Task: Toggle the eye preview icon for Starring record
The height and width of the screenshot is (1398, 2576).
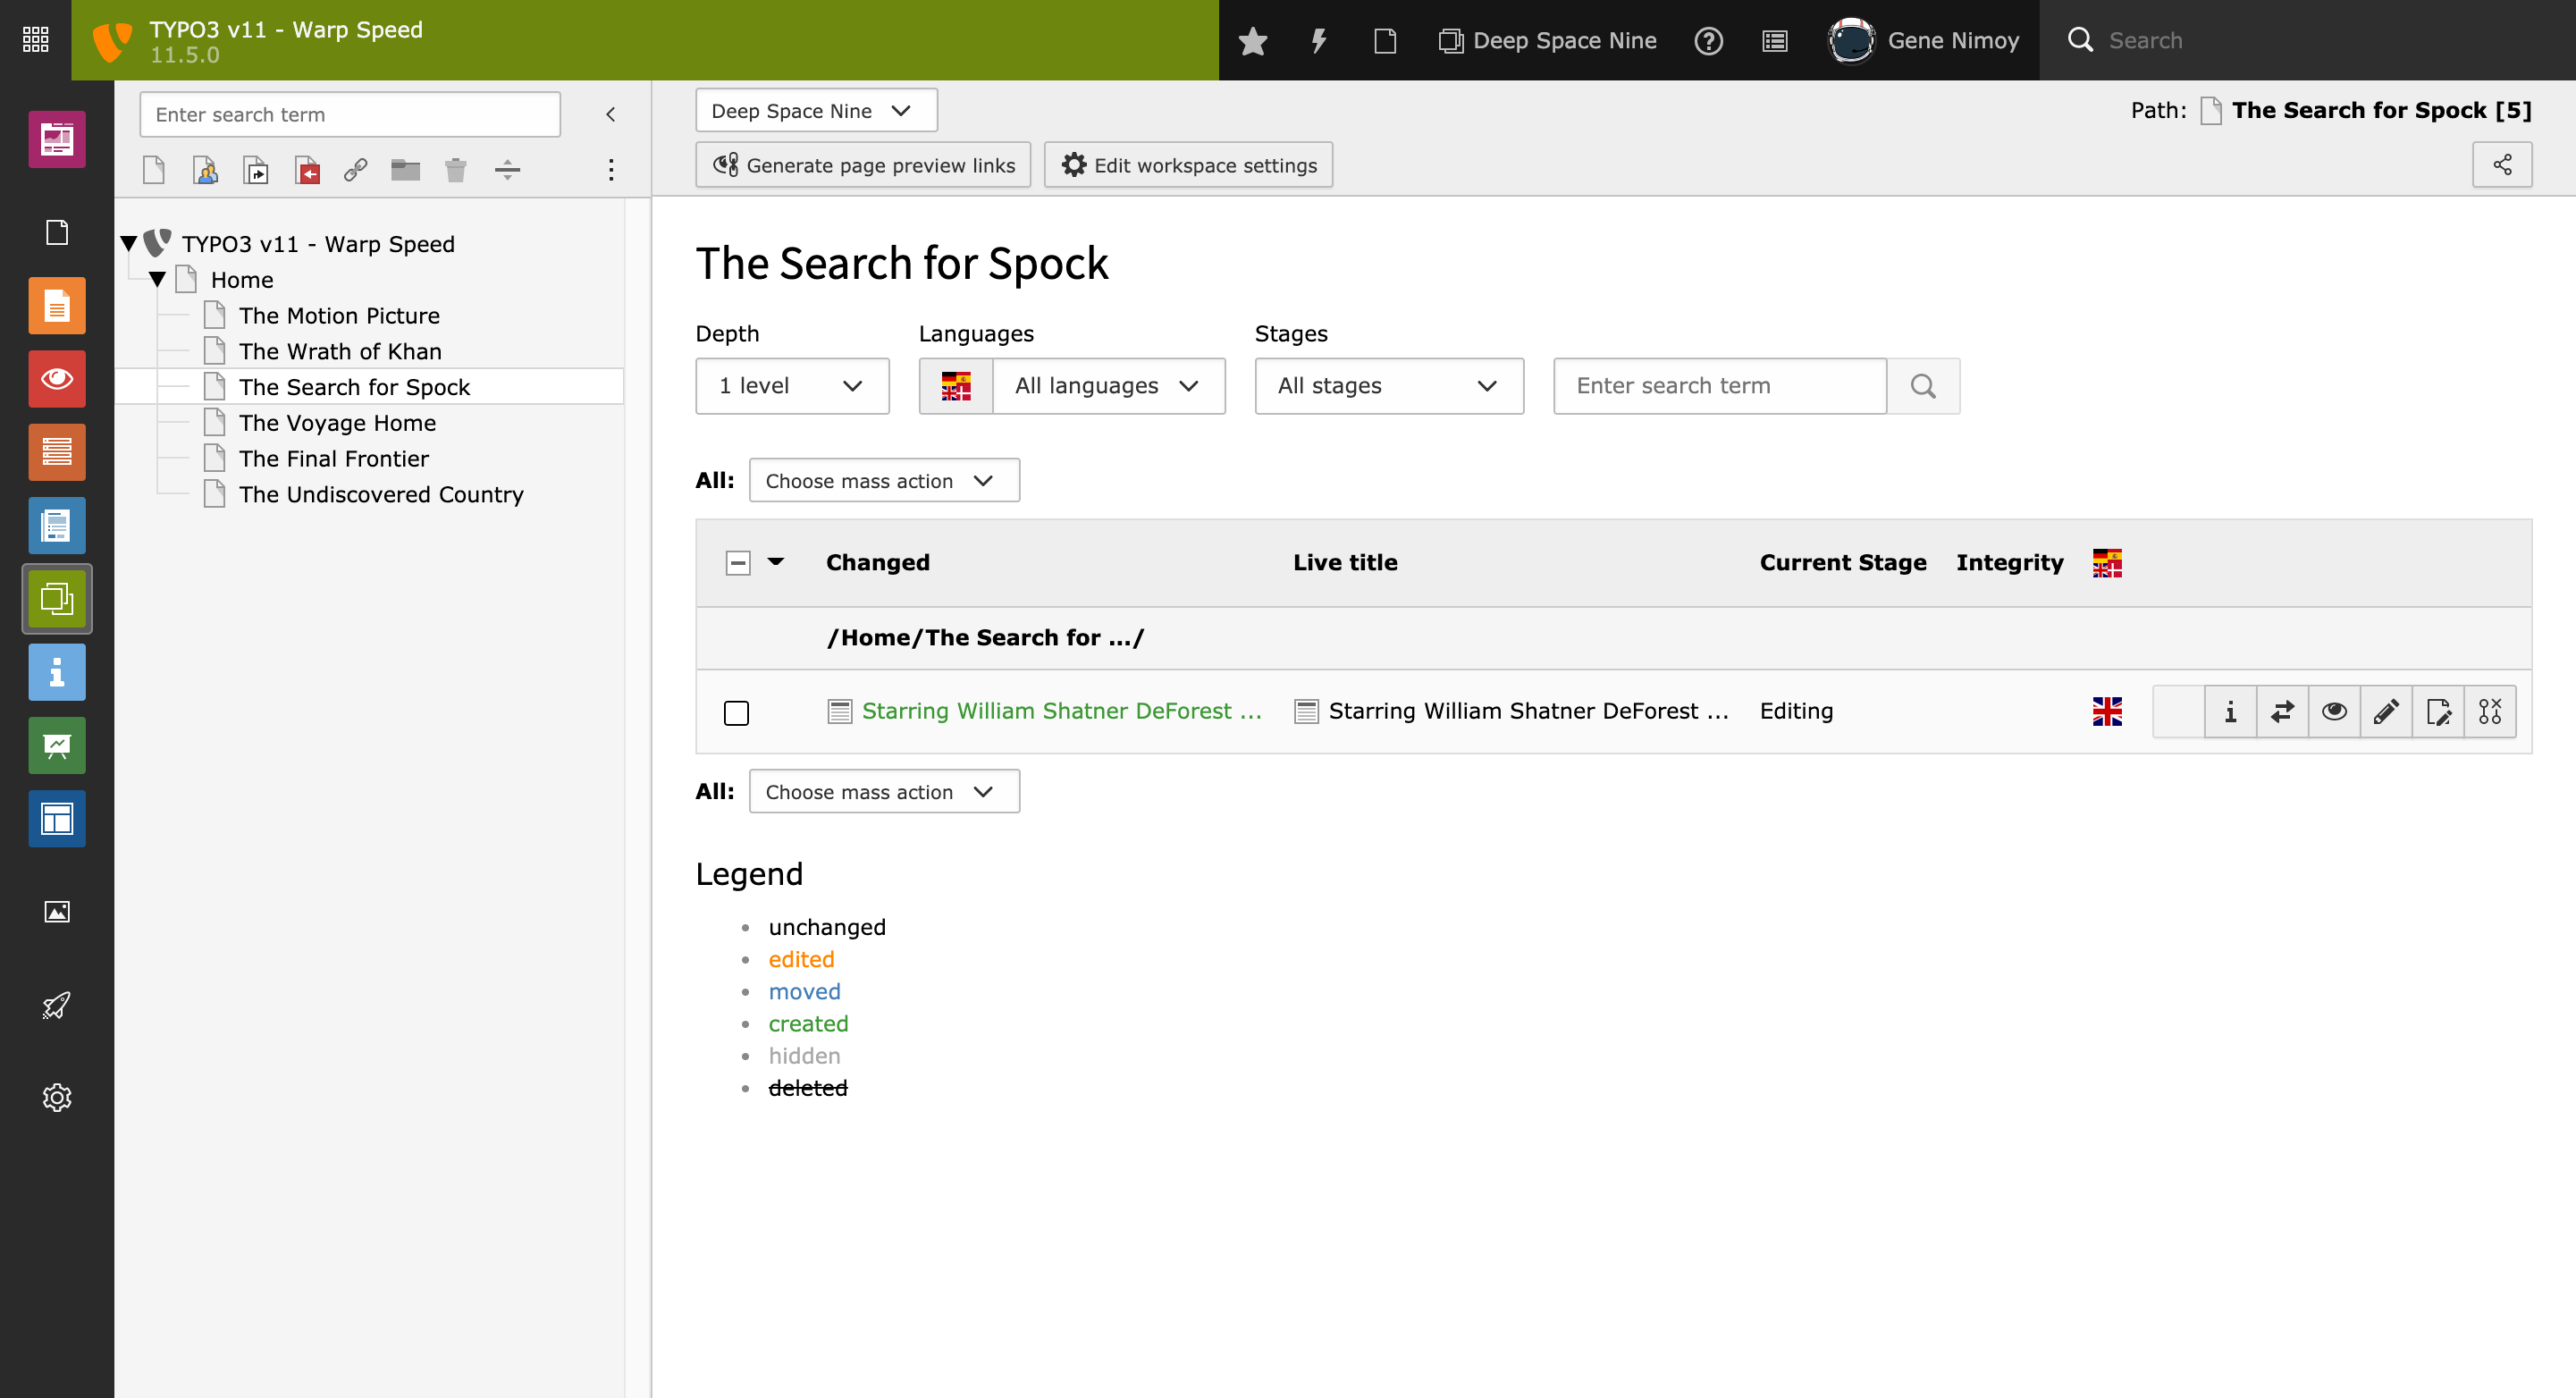Action: [2335, 711]
